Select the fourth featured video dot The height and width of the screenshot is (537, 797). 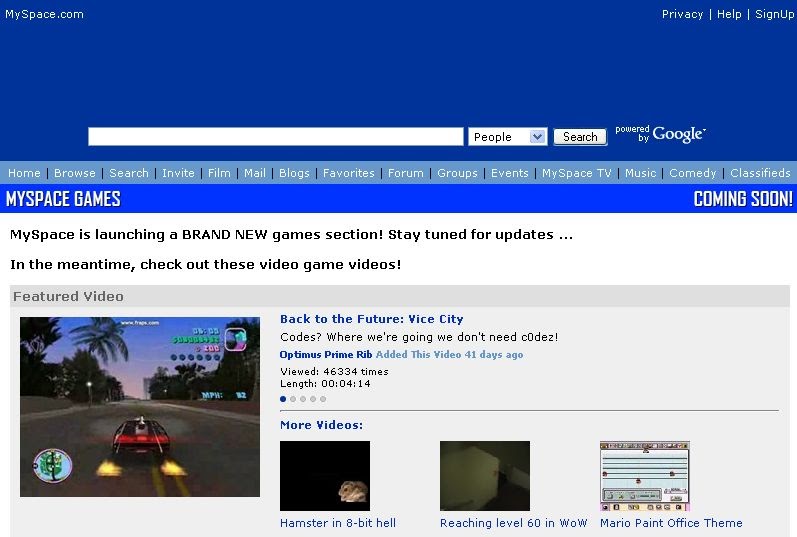tap(313, 399)
